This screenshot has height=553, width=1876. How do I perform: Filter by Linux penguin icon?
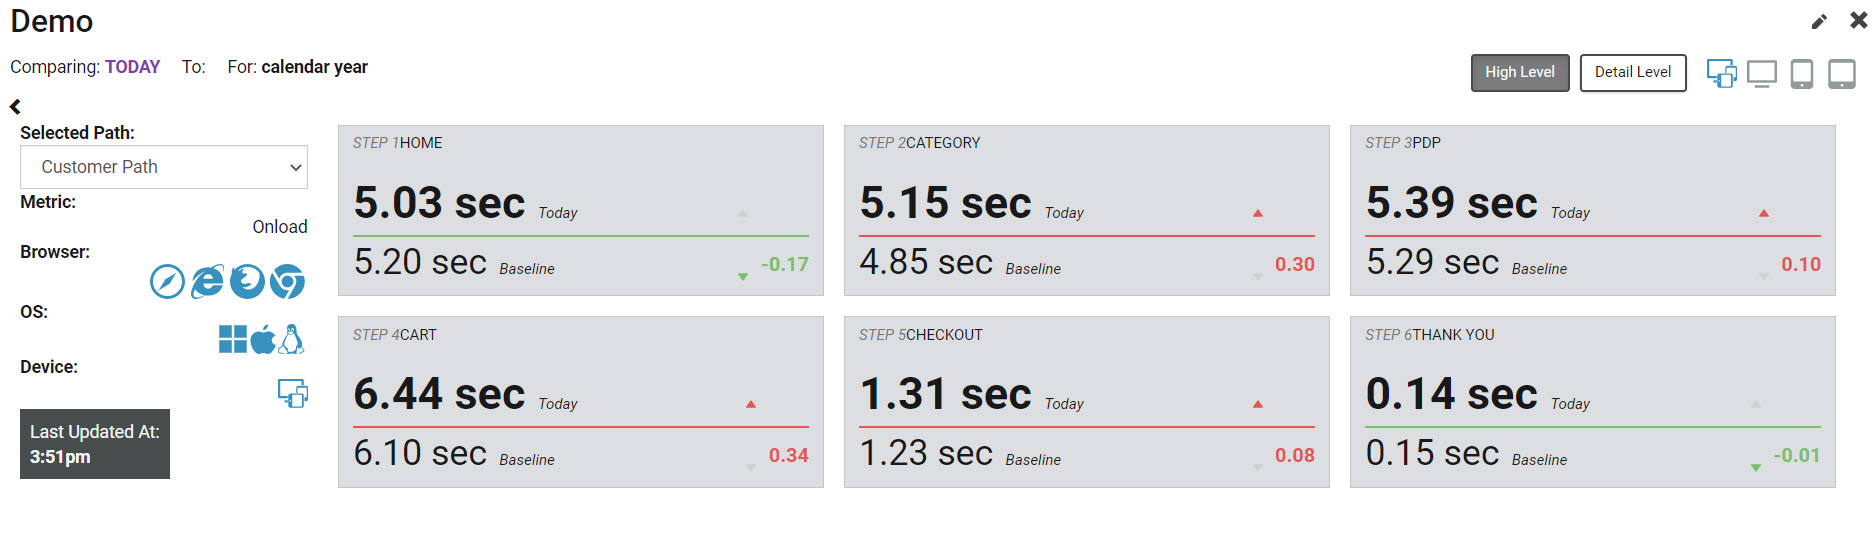click(291, 339)
